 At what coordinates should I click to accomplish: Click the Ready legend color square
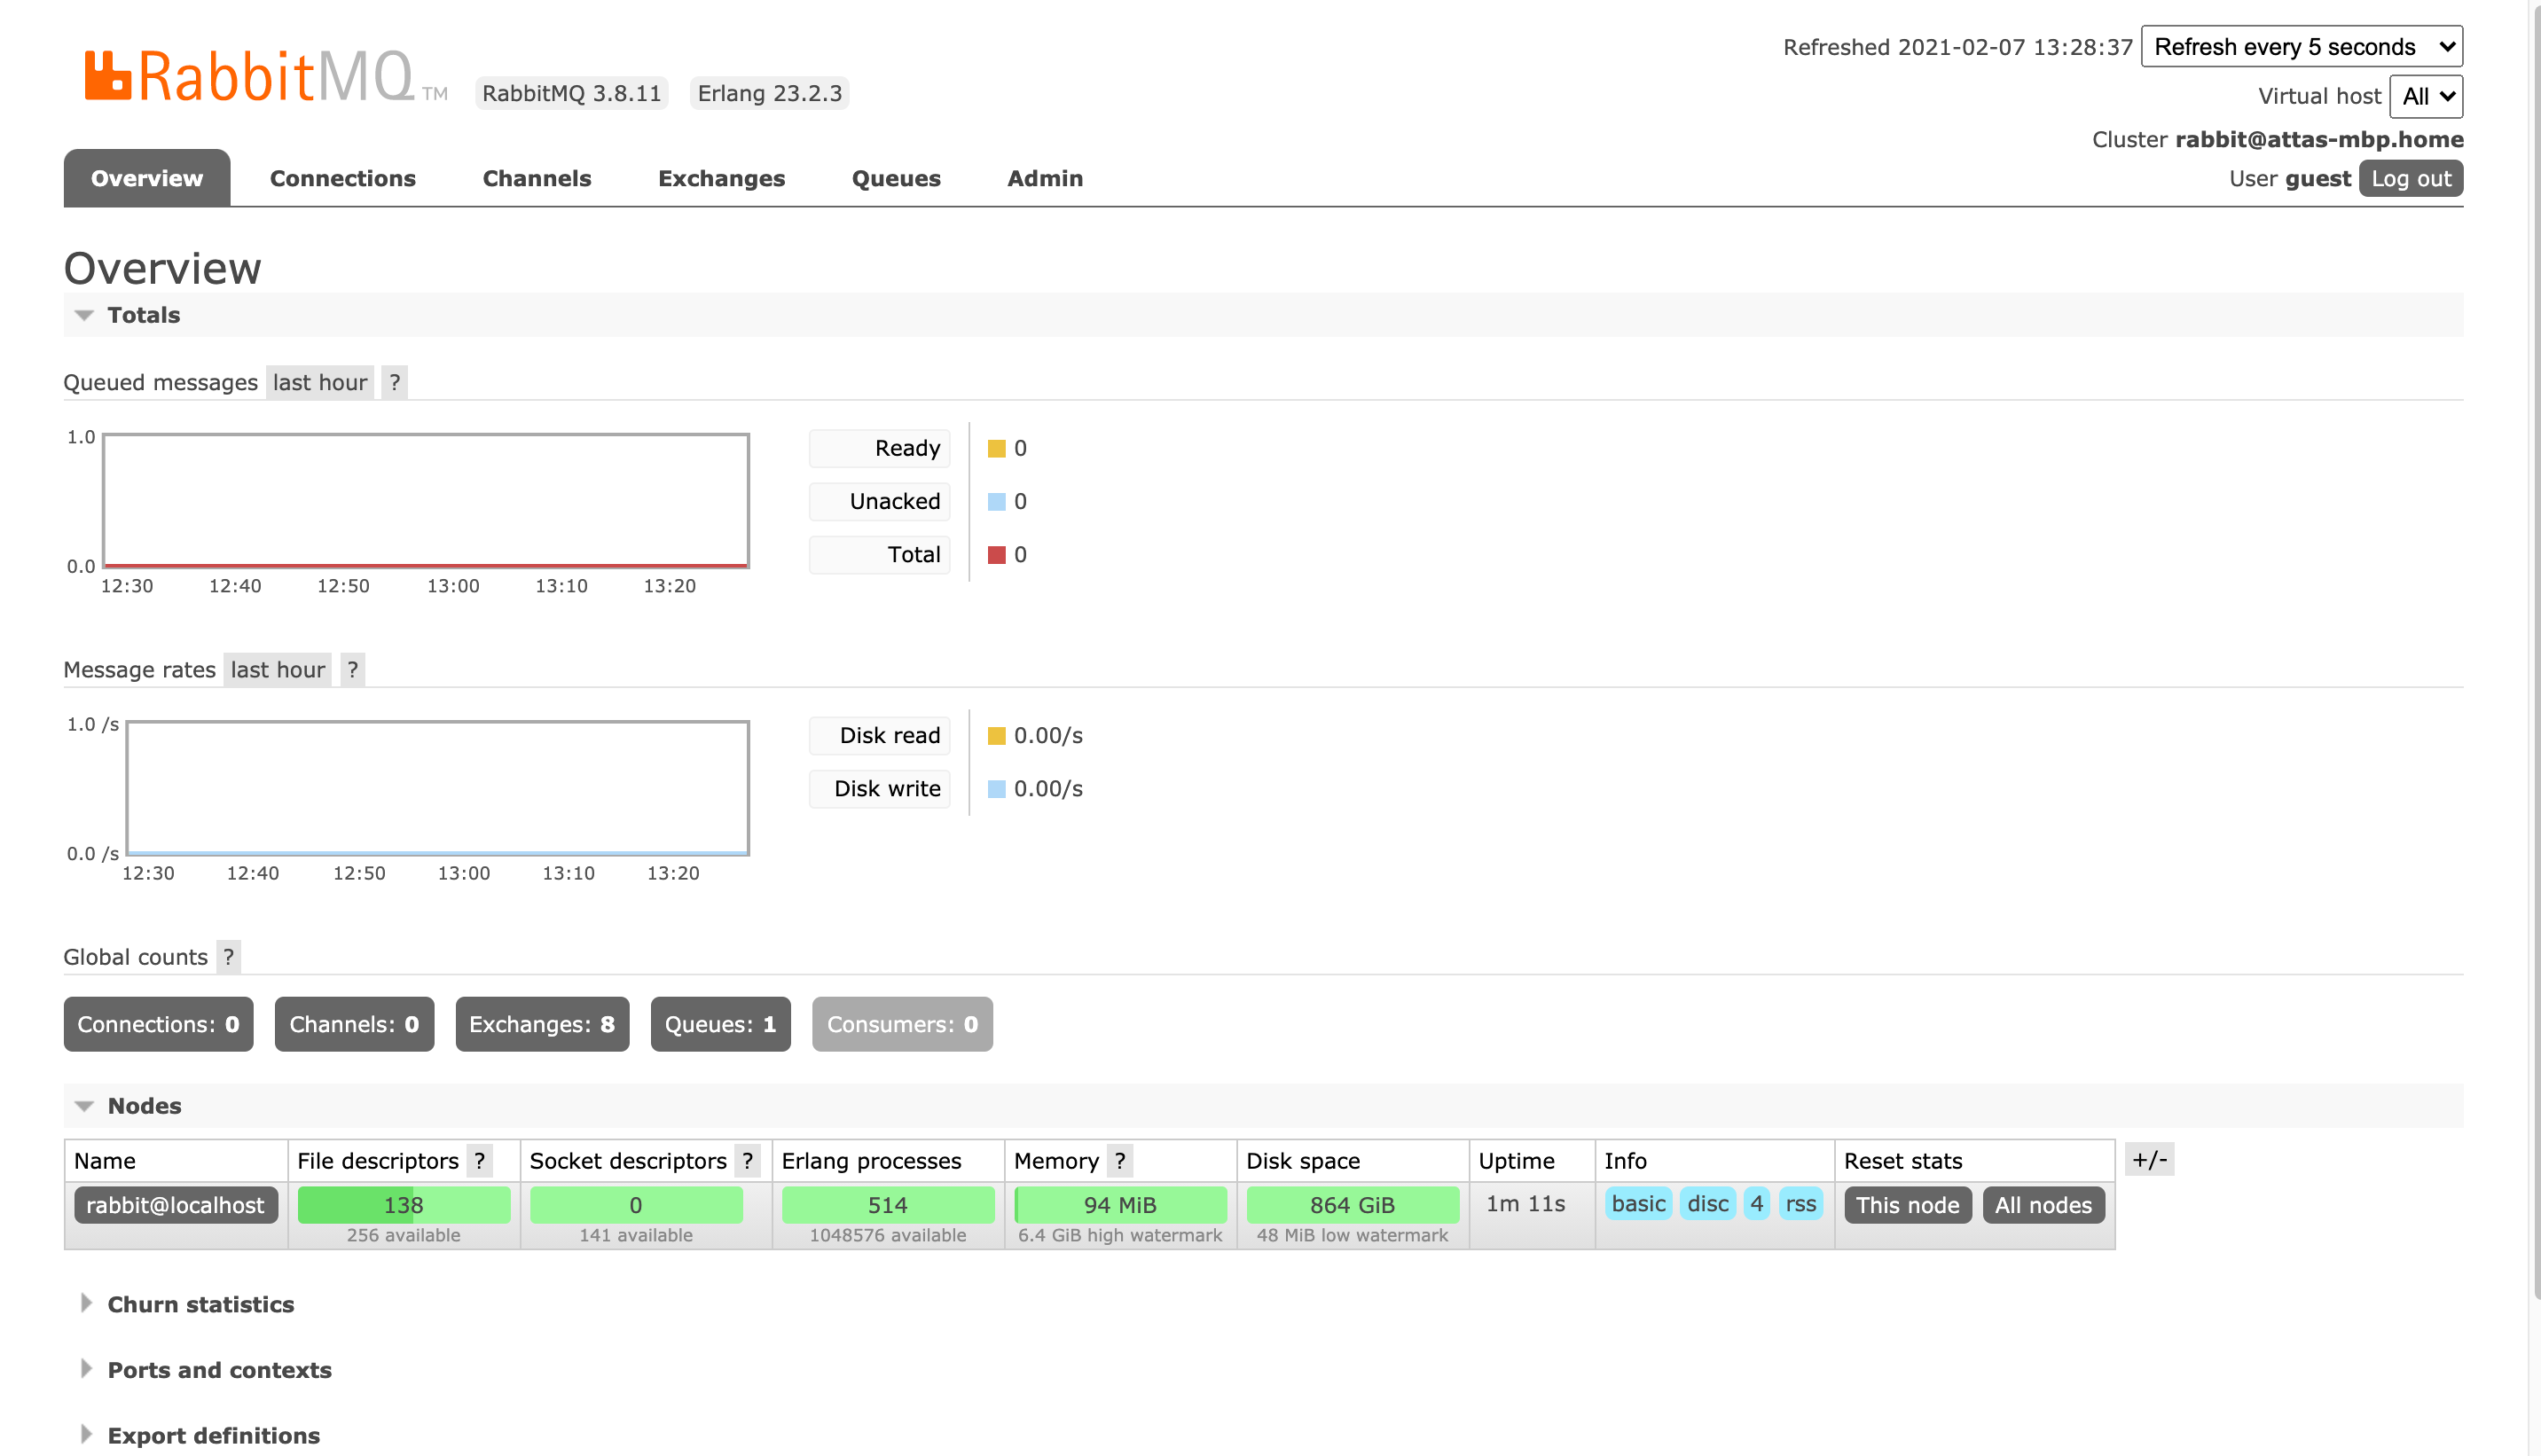pyautogui.click(x=996, y=448)
